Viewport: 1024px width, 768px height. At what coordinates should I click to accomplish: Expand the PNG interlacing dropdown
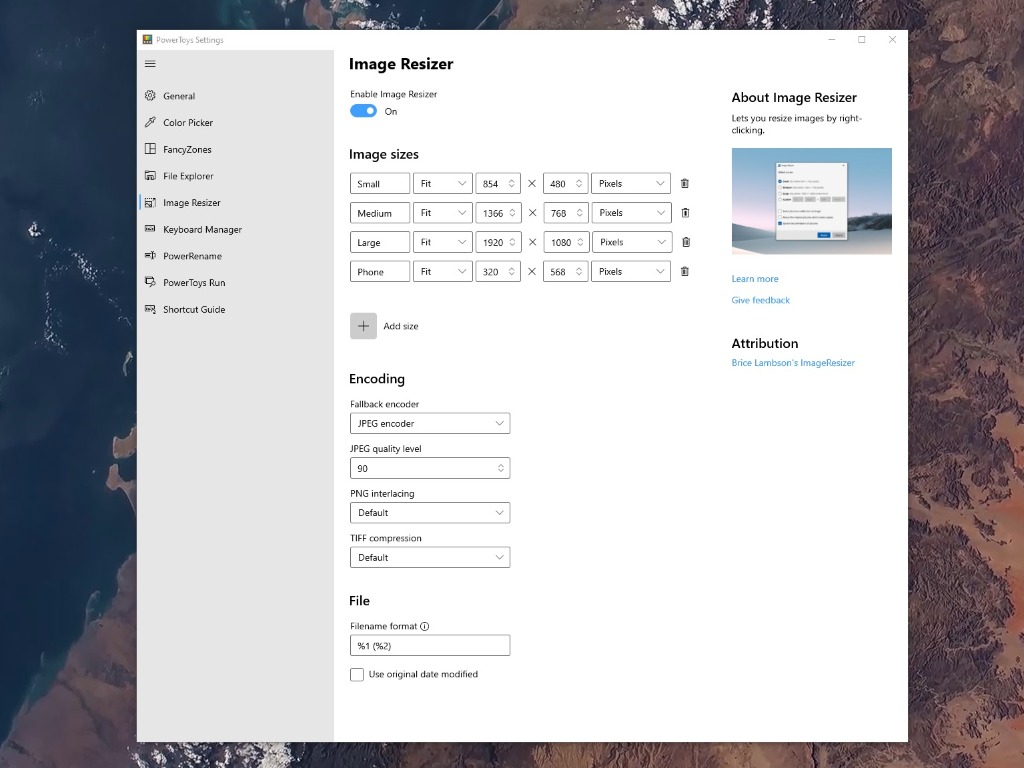click(430, 513)
